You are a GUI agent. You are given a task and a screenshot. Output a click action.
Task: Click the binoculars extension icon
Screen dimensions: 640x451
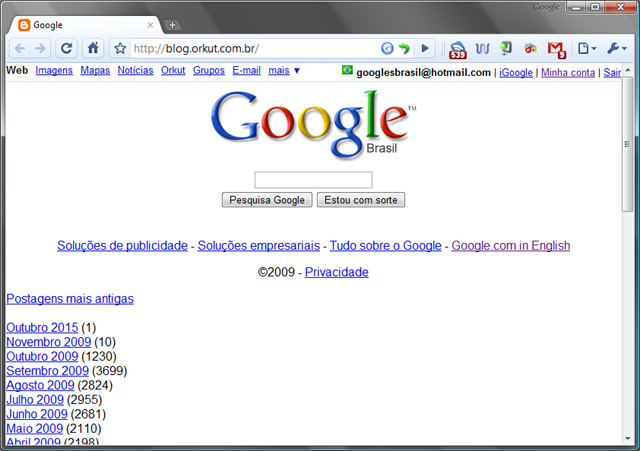530,49
